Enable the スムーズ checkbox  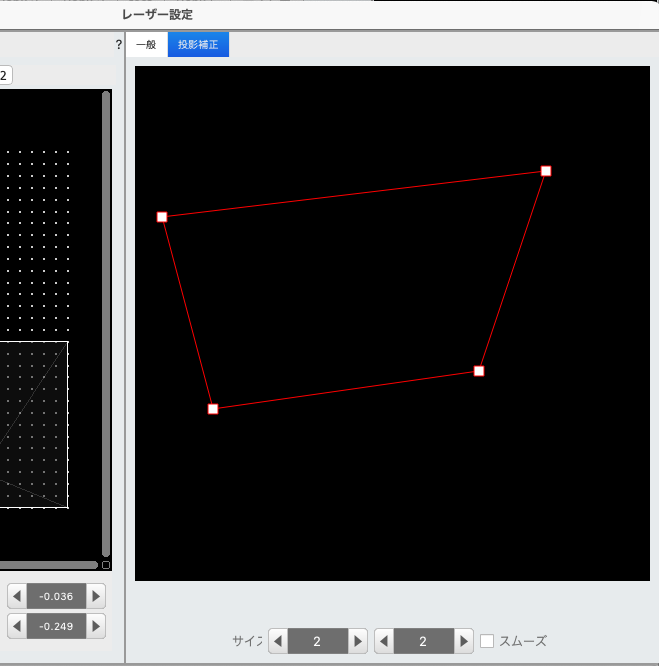pos(487,641)
